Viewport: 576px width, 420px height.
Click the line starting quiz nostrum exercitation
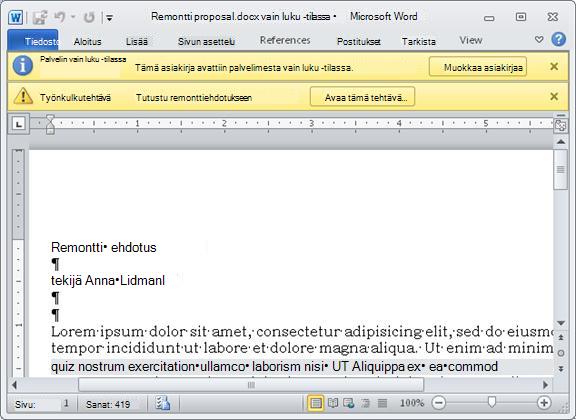(274, 366)
